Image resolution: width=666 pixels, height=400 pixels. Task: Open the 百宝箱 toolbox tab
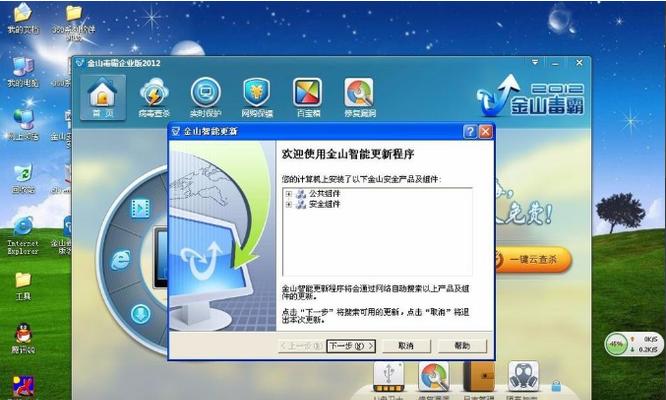308,98
